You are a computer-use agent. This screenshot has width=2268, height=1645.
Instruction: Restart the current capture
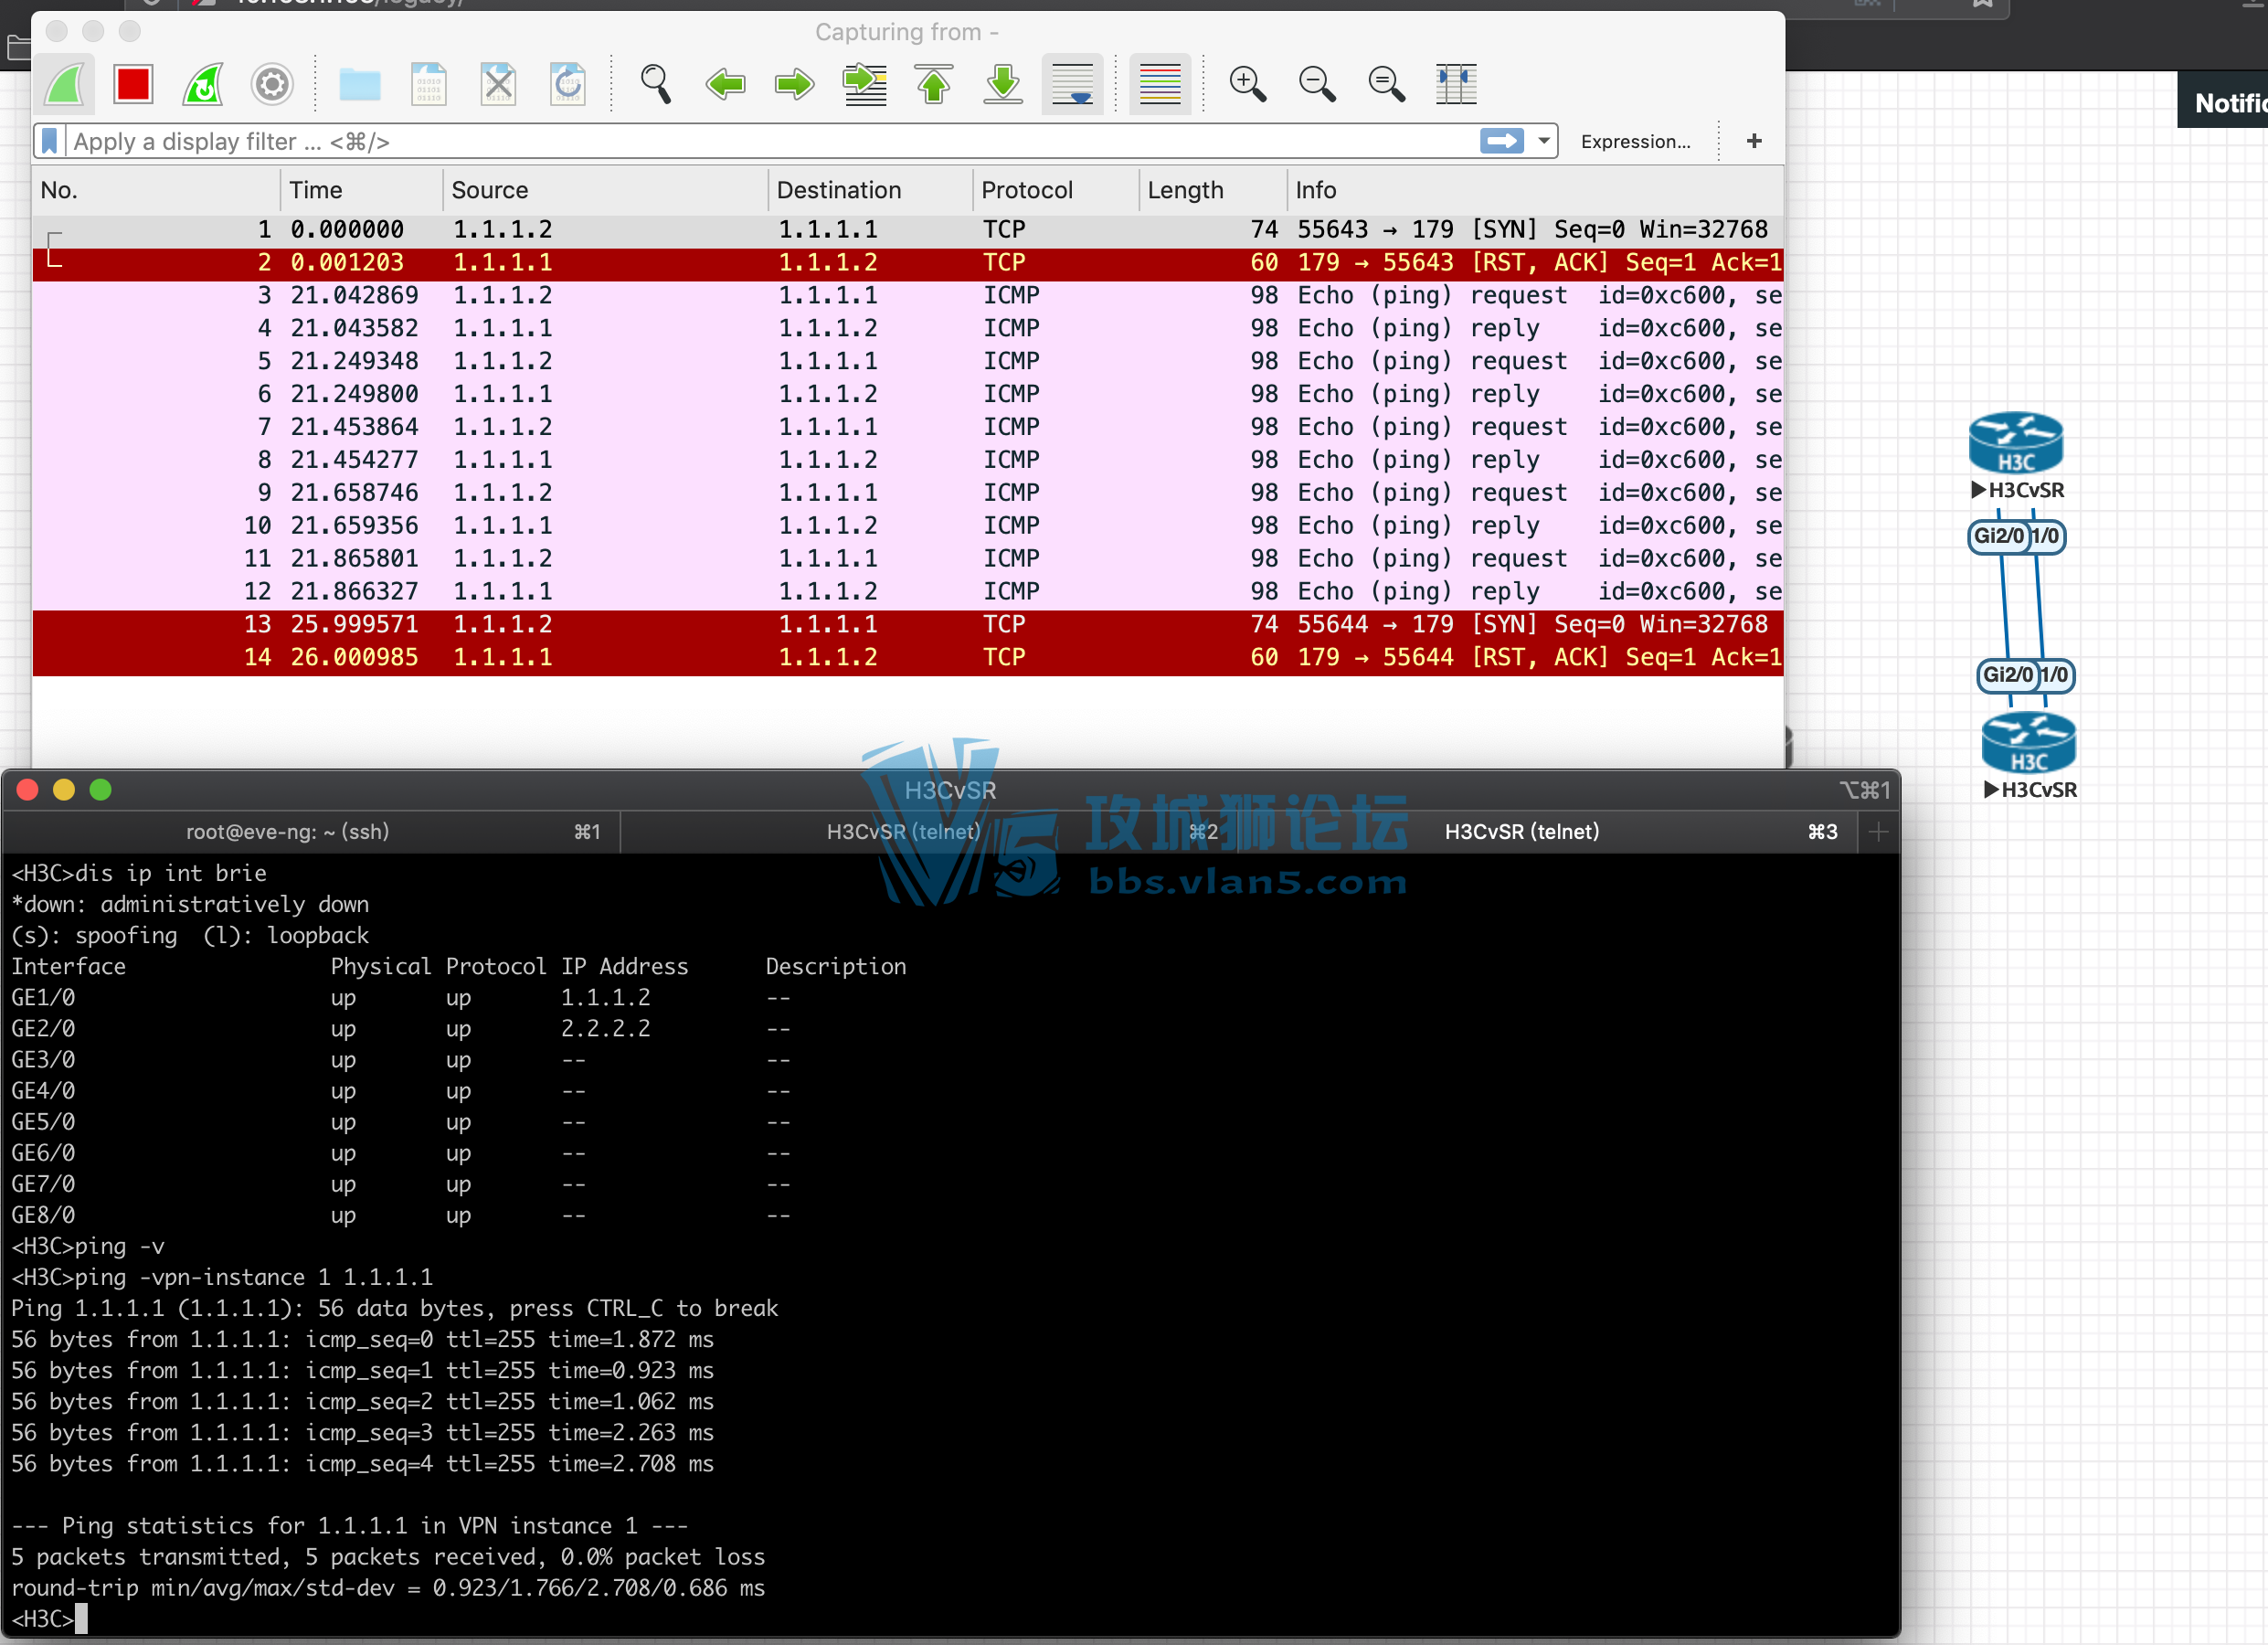click(203, 84)
